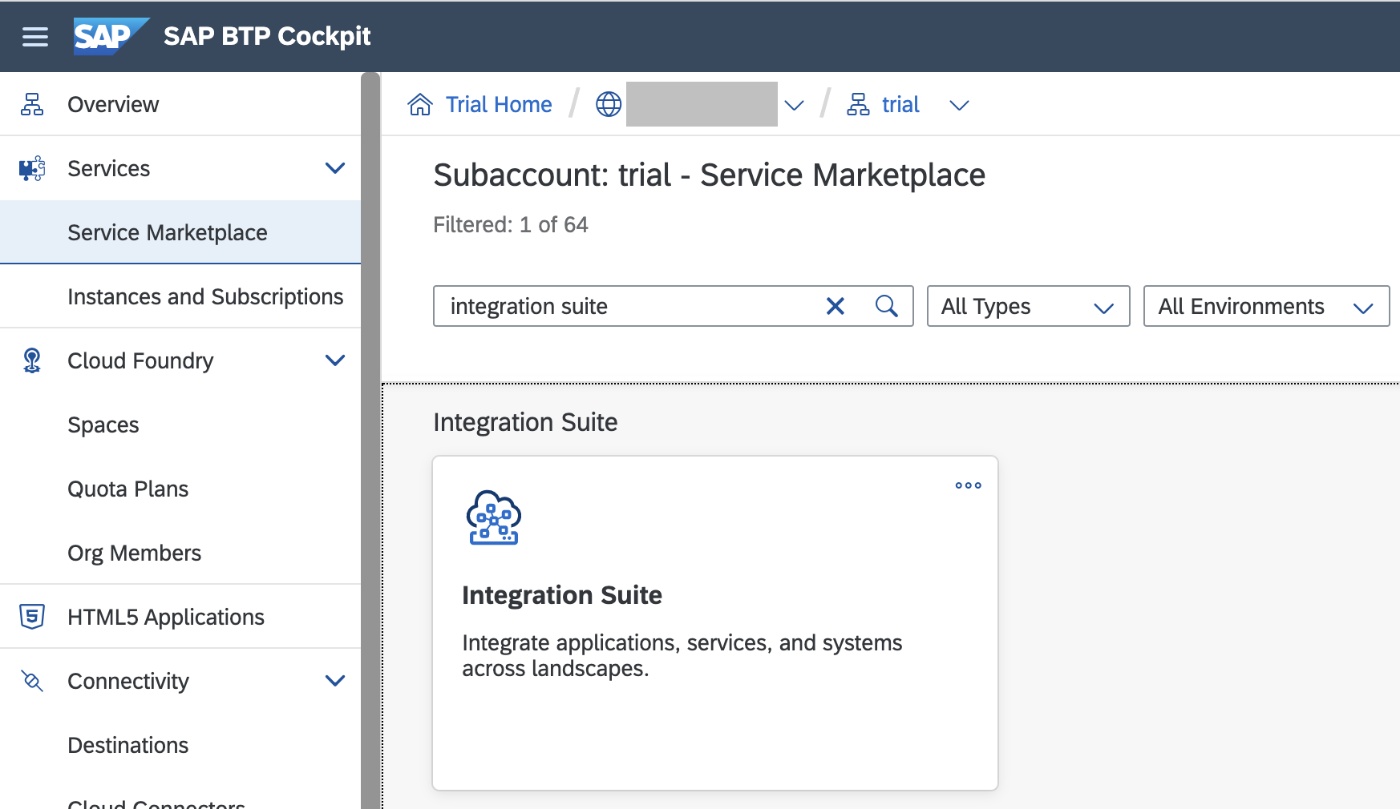Collapse the Cloud Foundry section chevron
This screenshot has height=809, width=1400.
335,361
